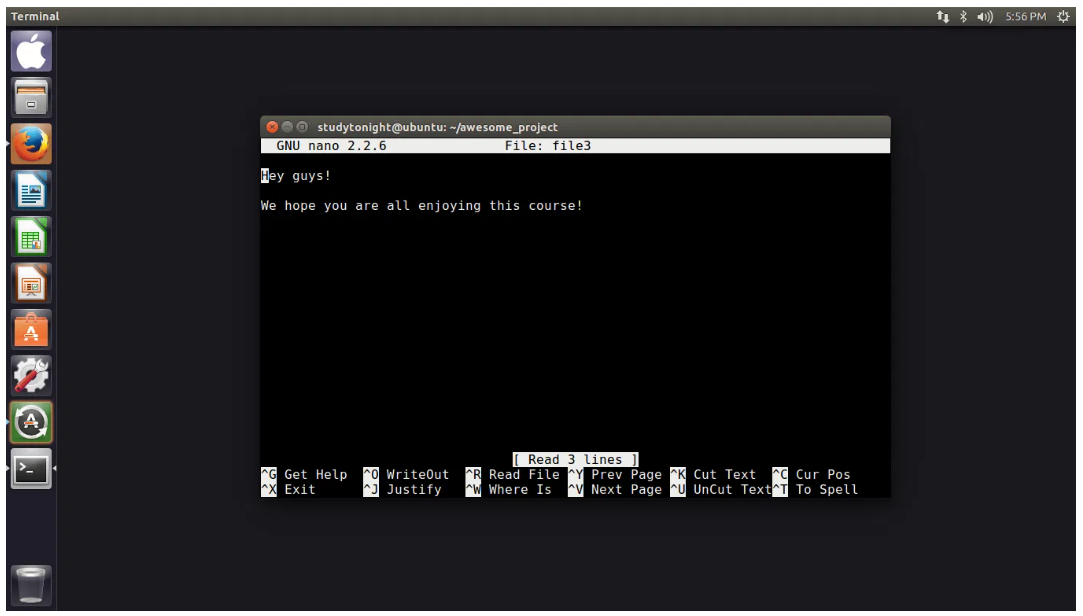Click the Terminal label in top panel

click(x=35, y=16)
